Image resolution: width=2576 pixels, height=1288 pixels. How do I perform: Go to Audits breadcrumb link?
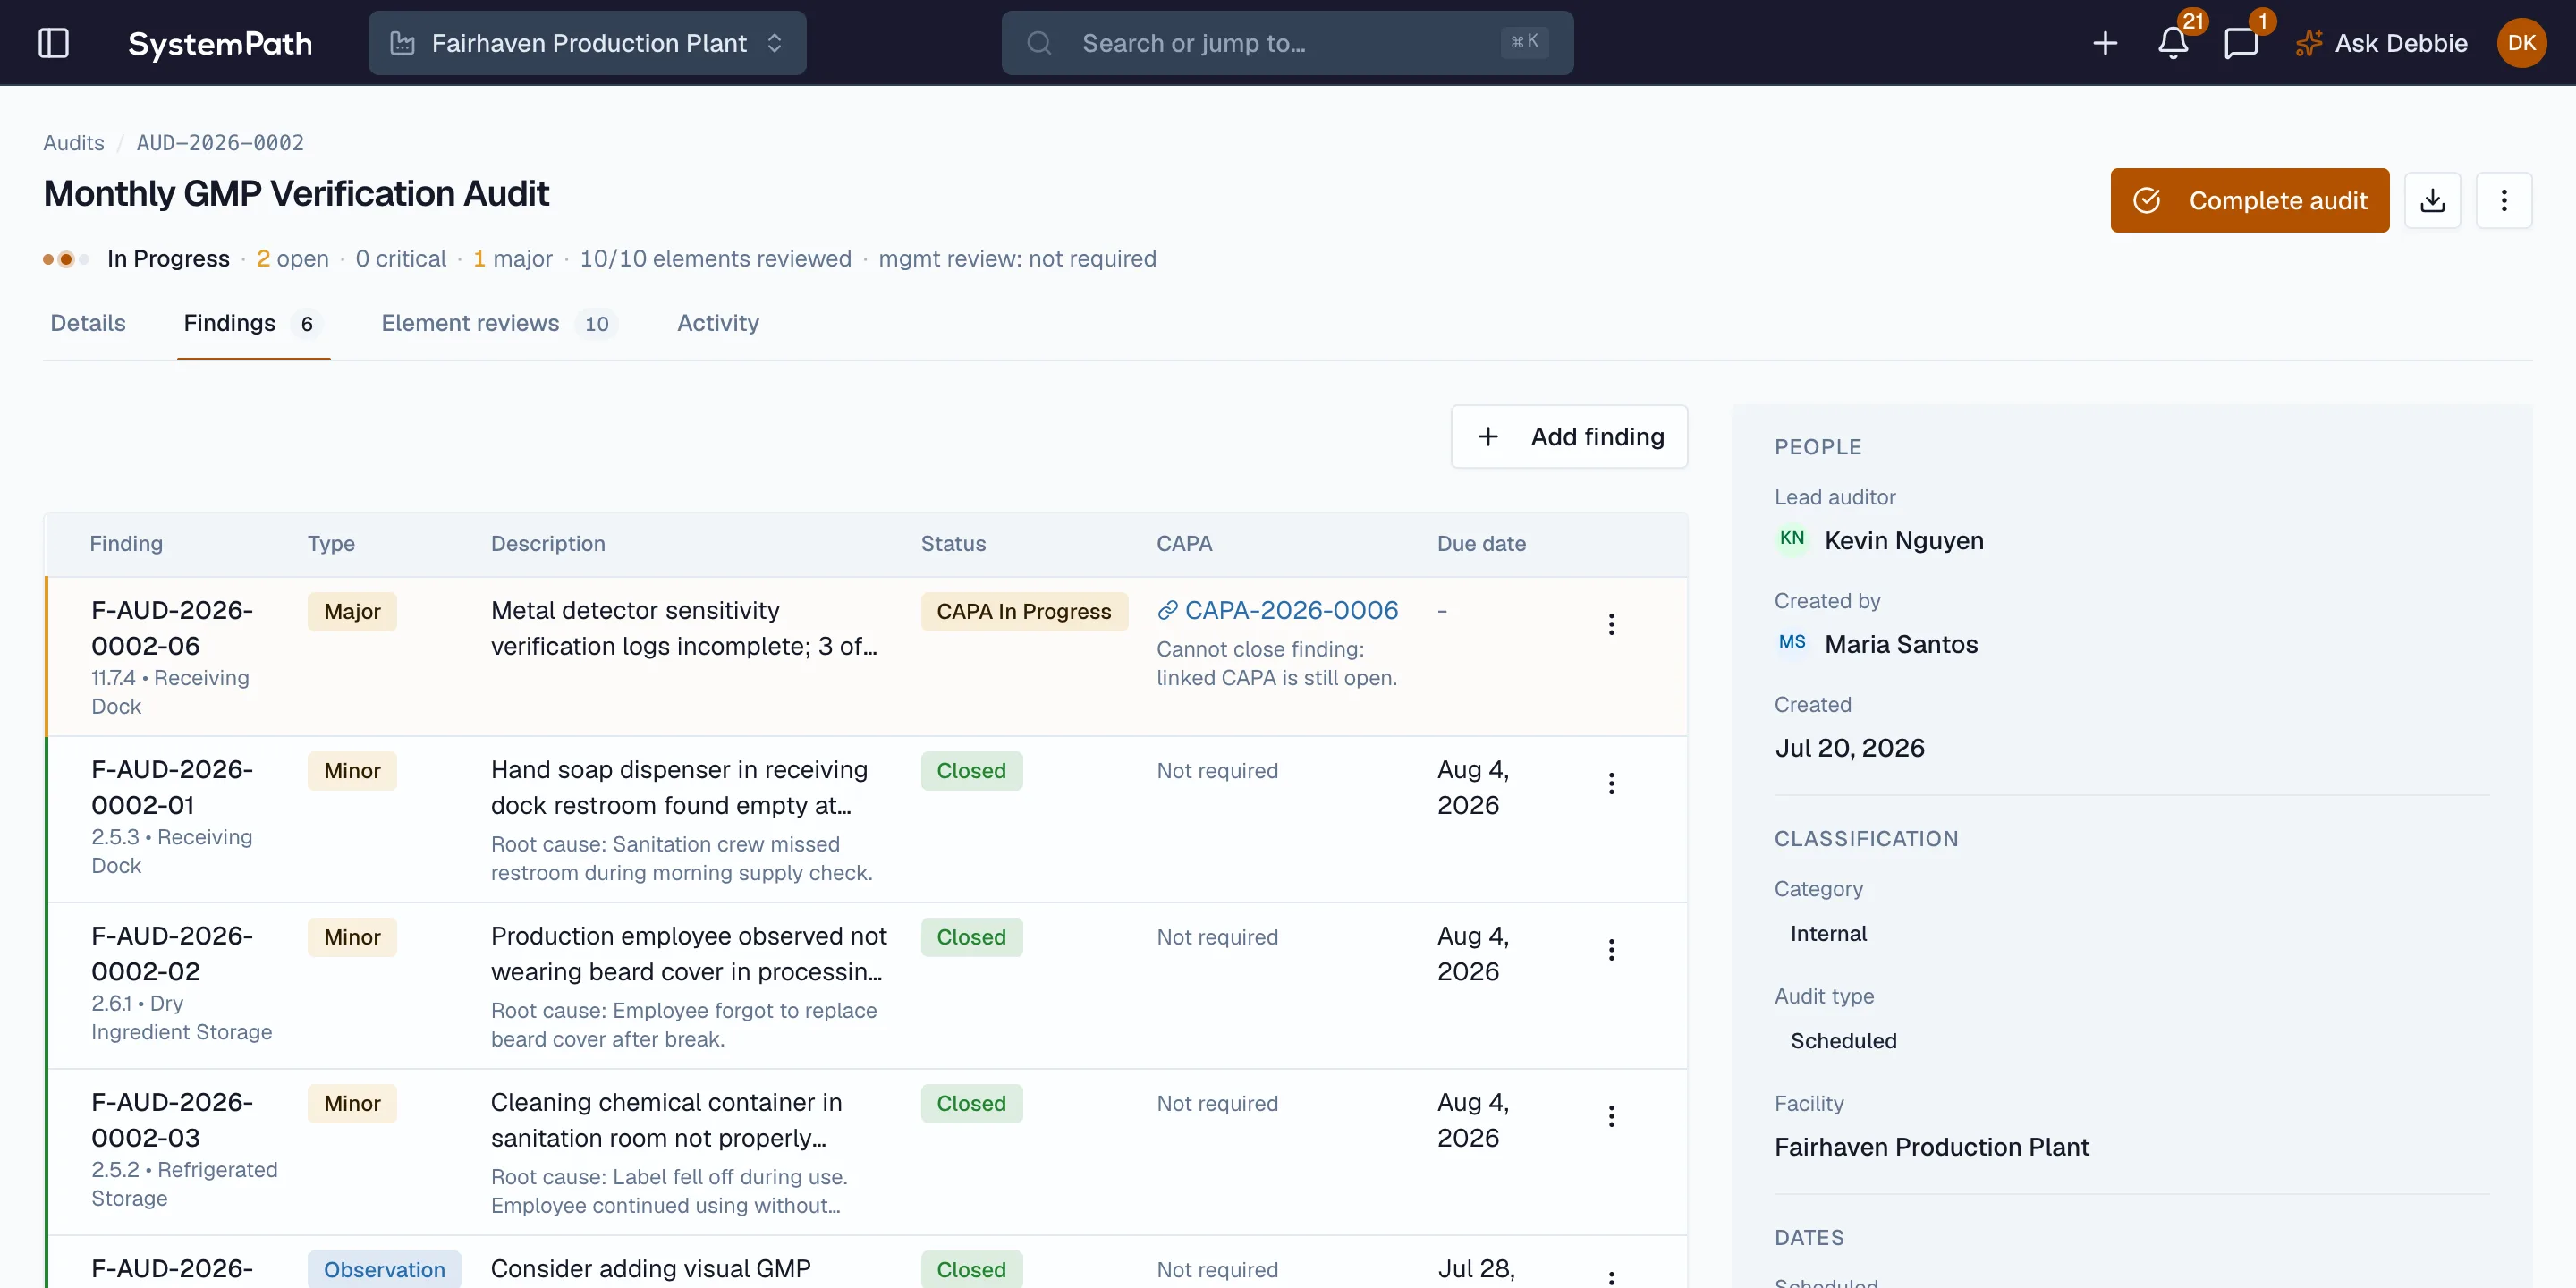[73, 142]
